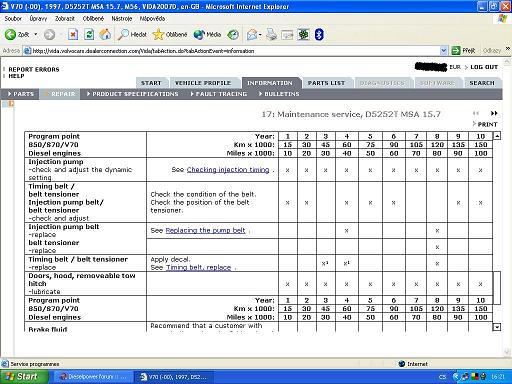The image size is (512, 384).
Task: Click 'Timing belt / belt tensioner' replace row
Action: click(x=259, y=263)
